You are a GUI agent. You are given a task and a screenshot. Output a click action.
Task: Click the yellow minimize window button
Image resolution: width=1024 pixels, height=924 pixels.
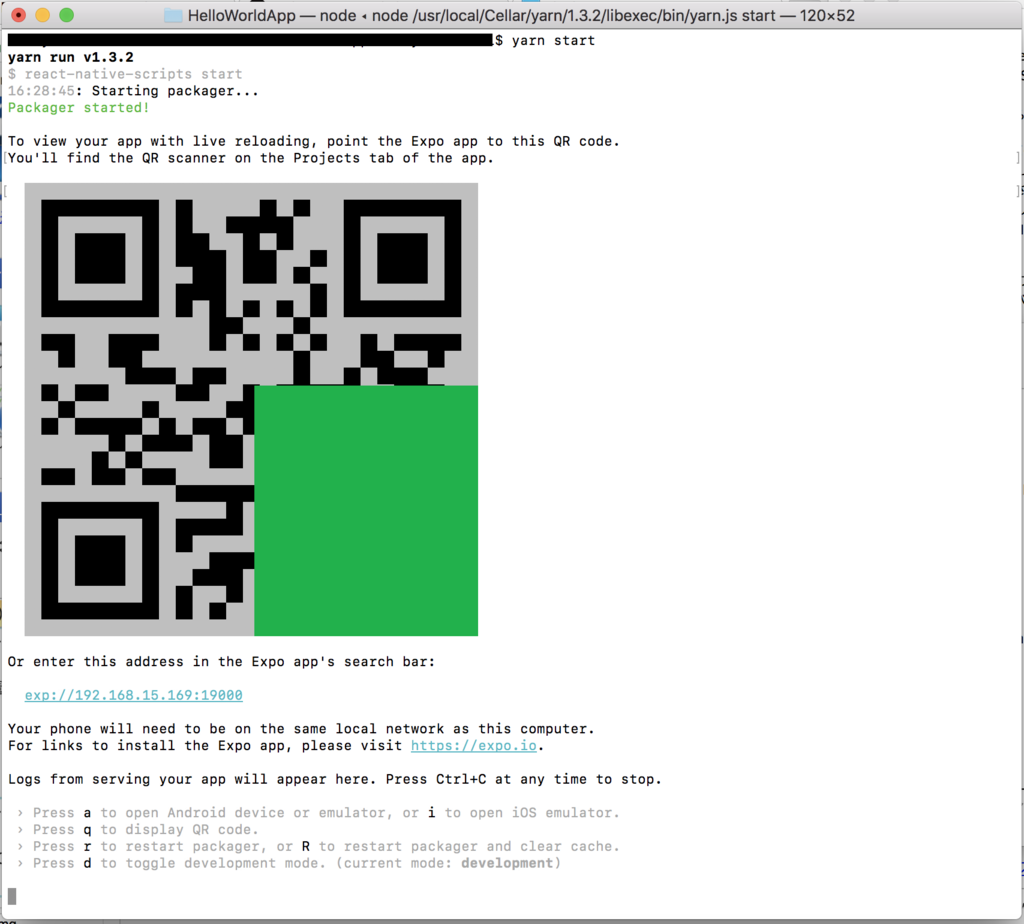click(42, 15)
